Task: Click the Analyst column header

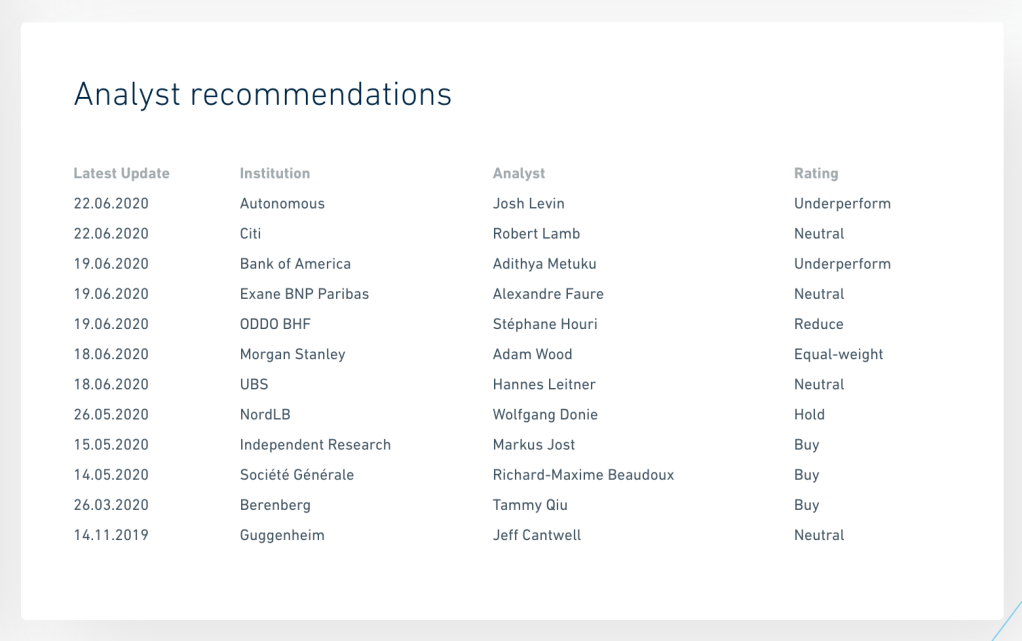Action: pyautogui.click(x=519, y=173)
